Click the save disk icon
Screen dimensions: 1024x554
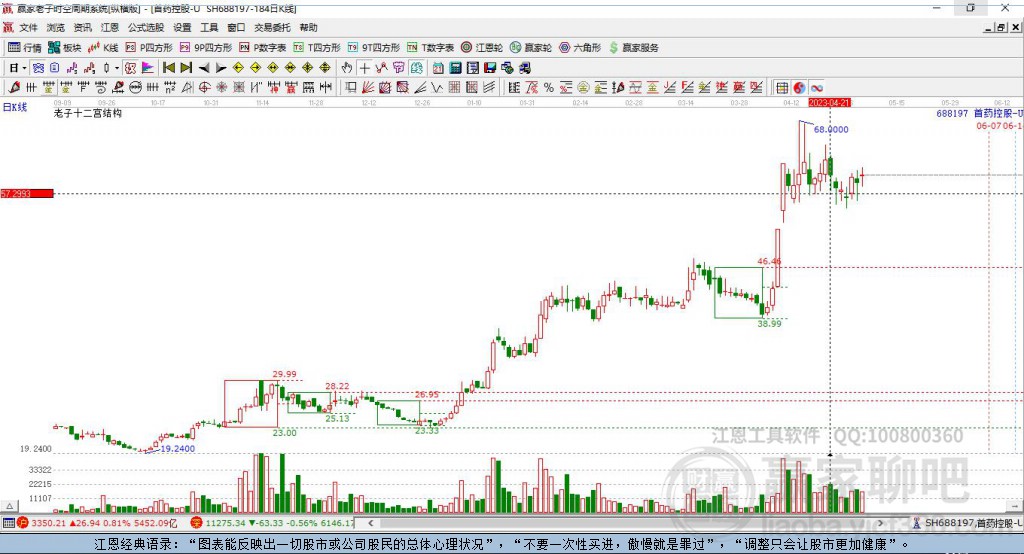point(490,68)
